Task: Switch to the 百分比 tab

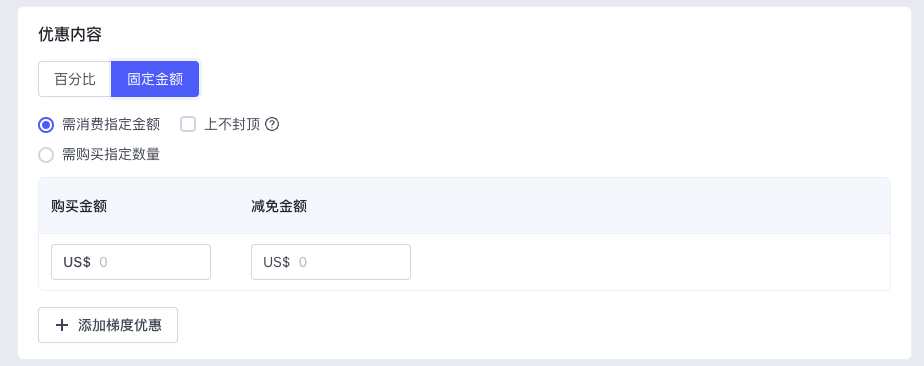Action: [75, 79]
